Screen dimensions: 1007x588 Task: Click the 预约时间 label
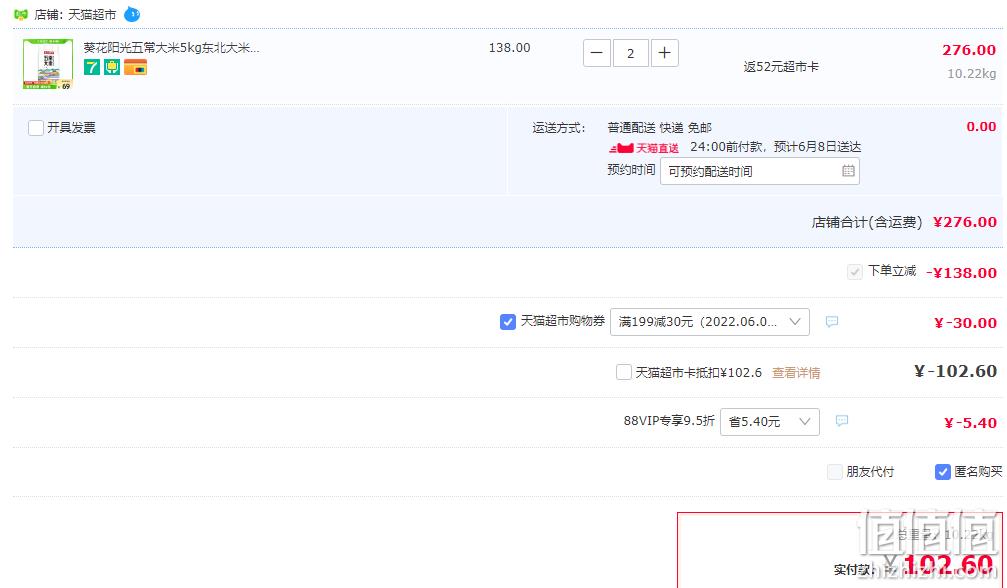coord(631,169)
